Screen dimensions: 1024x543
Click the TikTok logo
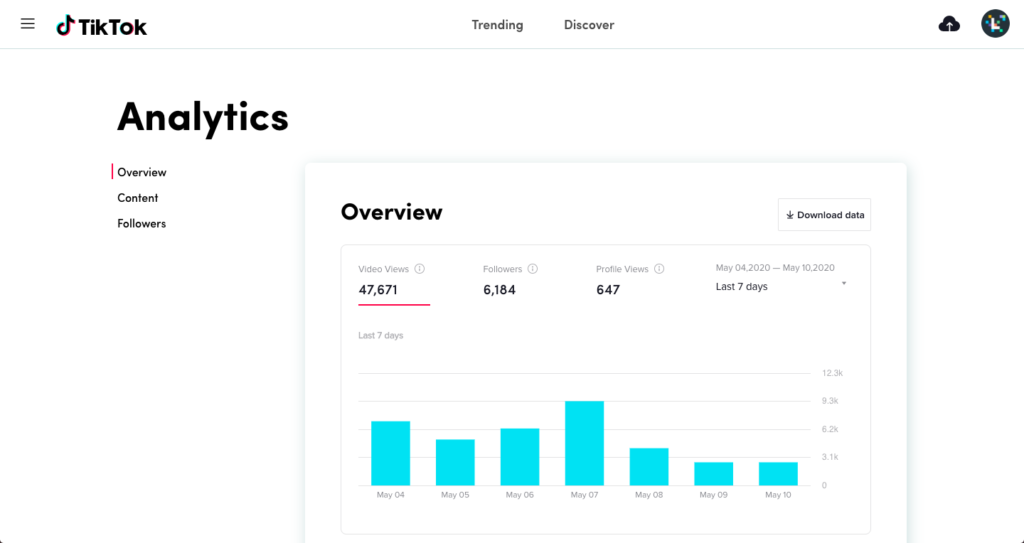coord(102,26)
